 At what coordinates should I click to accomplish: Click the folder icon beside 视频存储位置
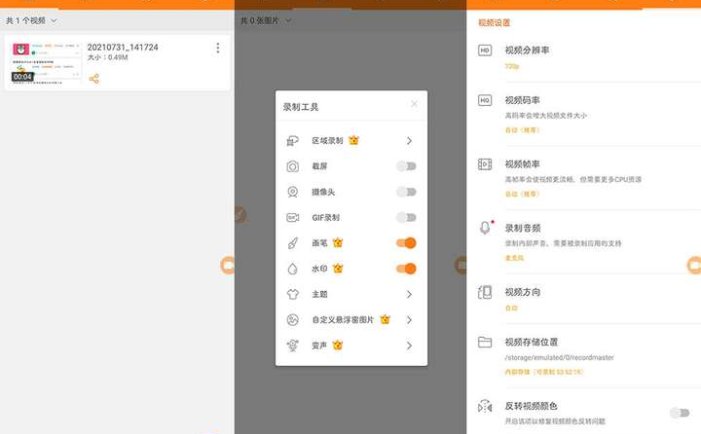click(x=485, y=342)
